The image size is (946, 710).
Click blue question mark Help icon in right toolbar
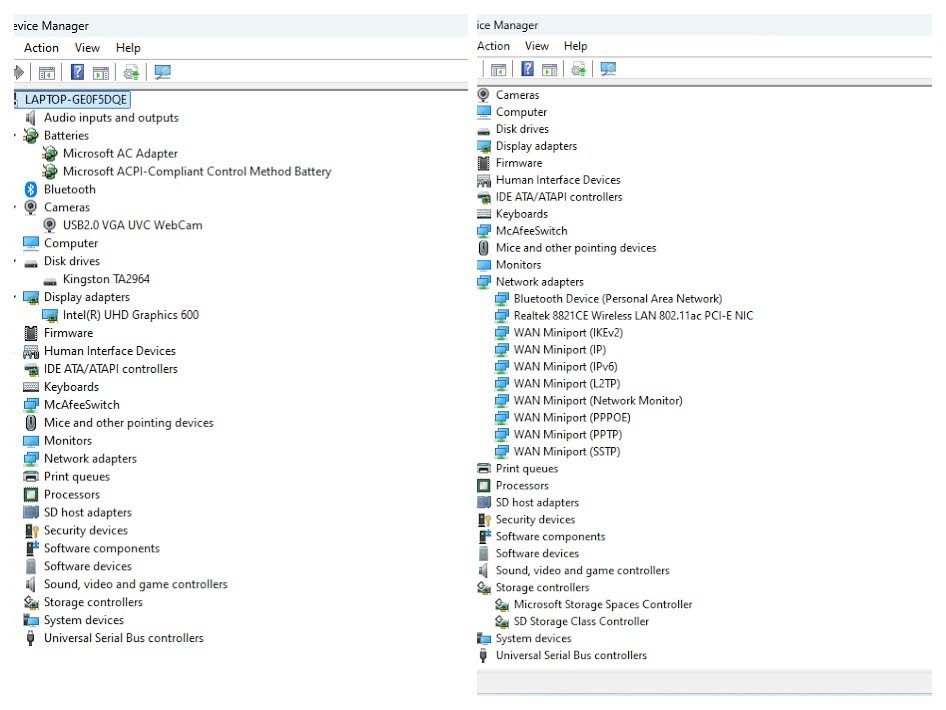527,69
